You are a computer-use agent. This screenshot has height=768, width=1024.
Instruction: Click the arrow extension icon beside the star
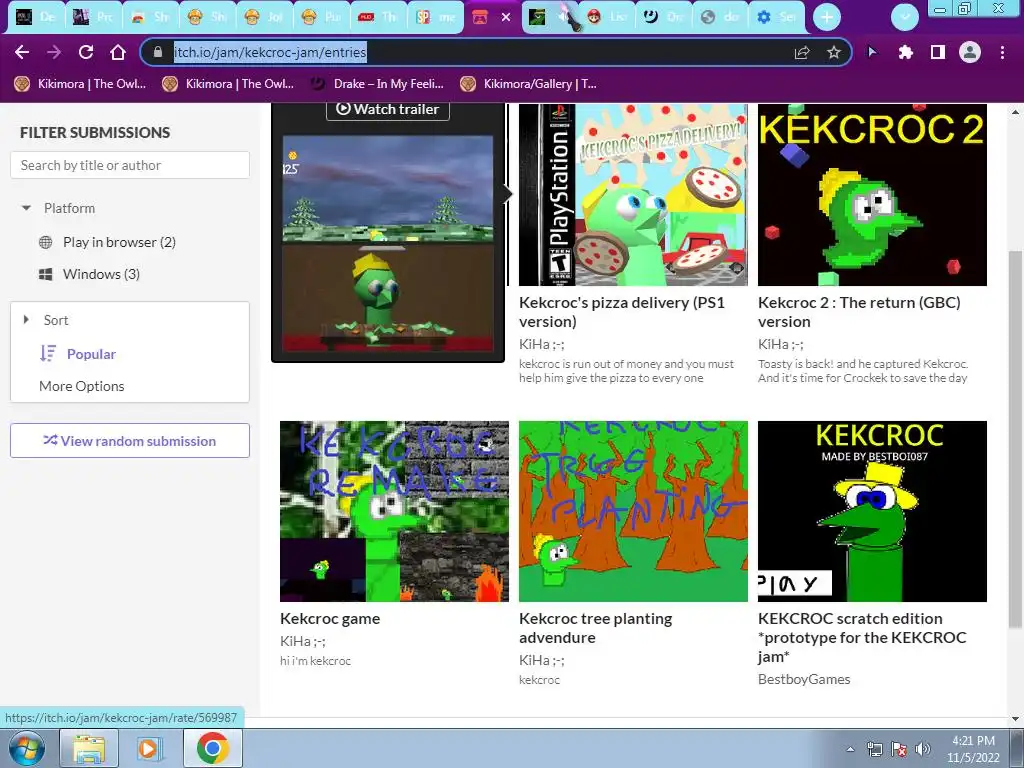872,52
